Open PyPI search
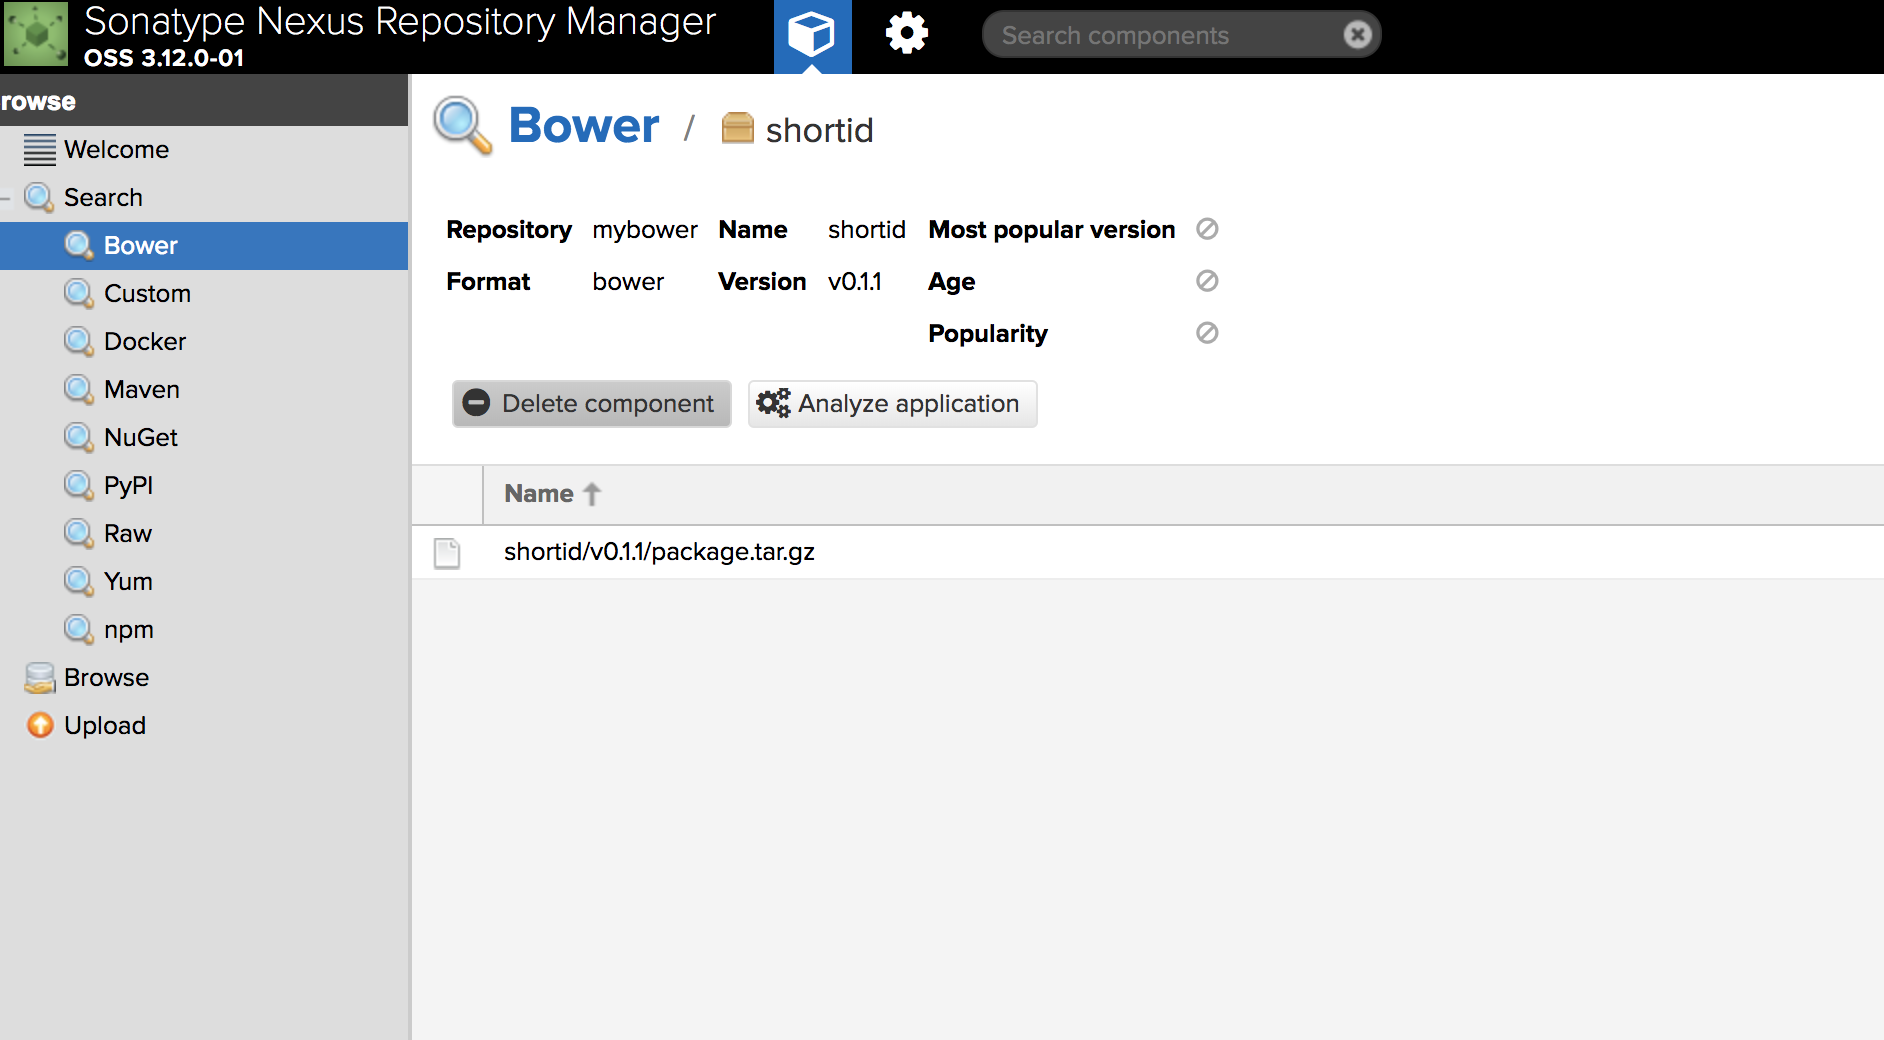Viewport: 1884px width, 1040px height. tap(204, 486)
